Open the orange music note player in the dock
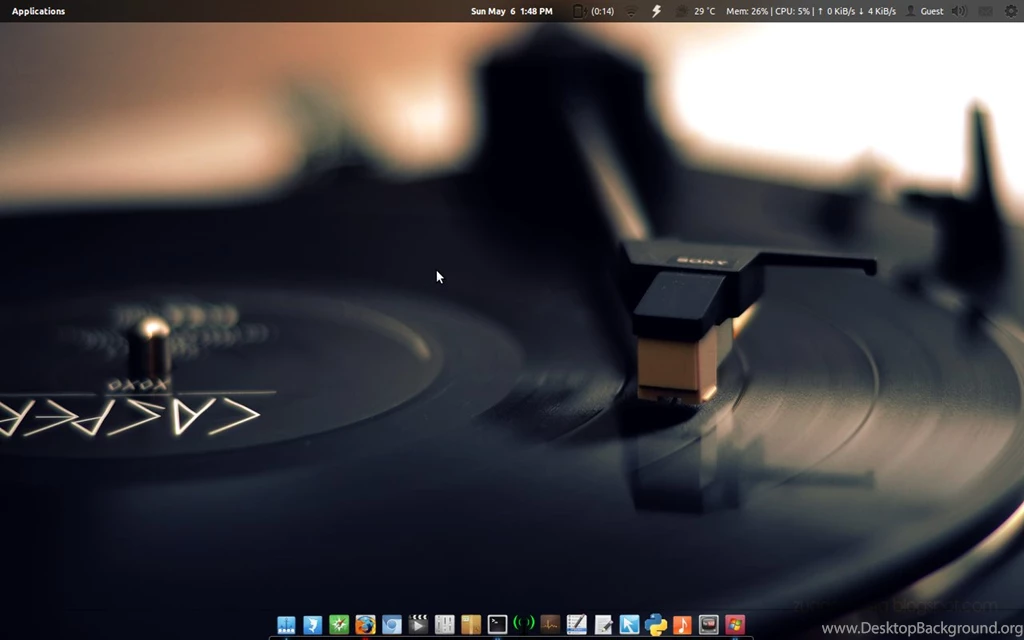Image resolution: width=1024 pixels, height=640 pixels. tap(682, 625)
